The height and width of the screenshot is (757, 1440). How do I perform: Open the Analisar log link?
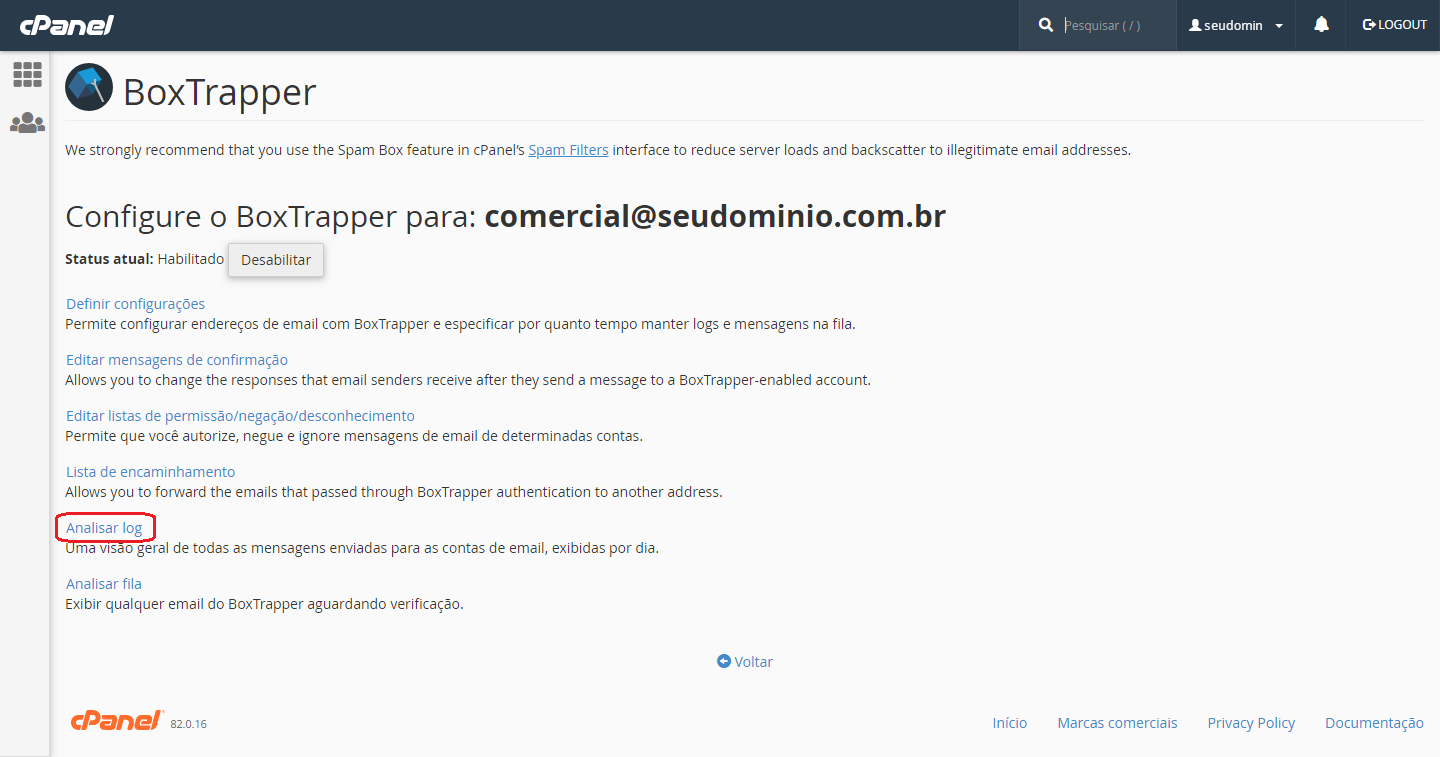tap(104, 528)
